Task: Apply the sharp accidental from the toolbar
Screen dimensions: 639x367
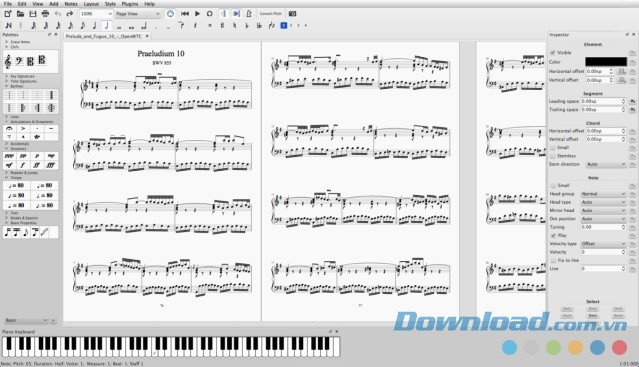Action: [x=222, y=26]
